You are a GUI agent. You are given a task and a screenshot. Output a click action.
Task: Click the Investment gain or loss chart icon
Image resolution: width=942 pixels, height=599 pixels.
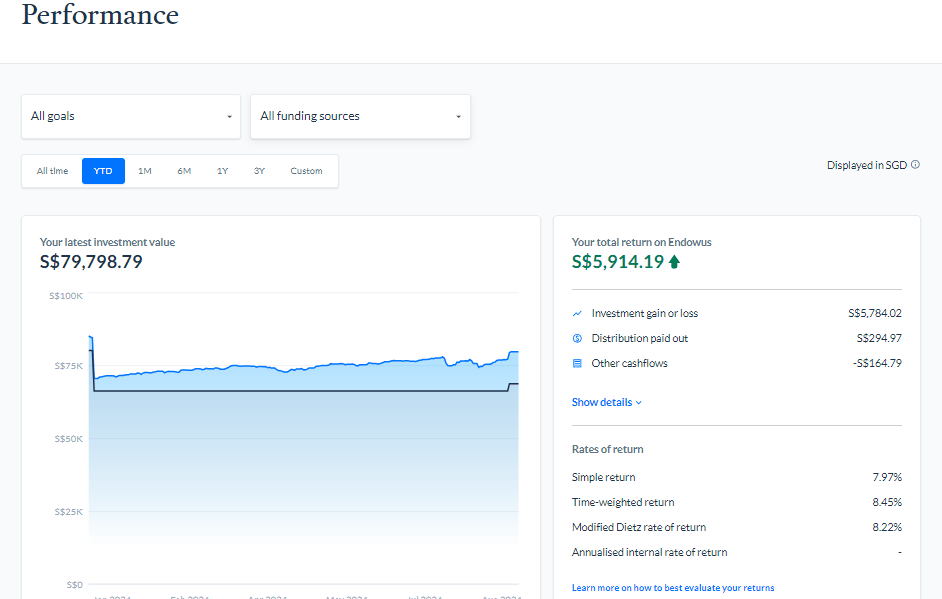coord(577,314)
